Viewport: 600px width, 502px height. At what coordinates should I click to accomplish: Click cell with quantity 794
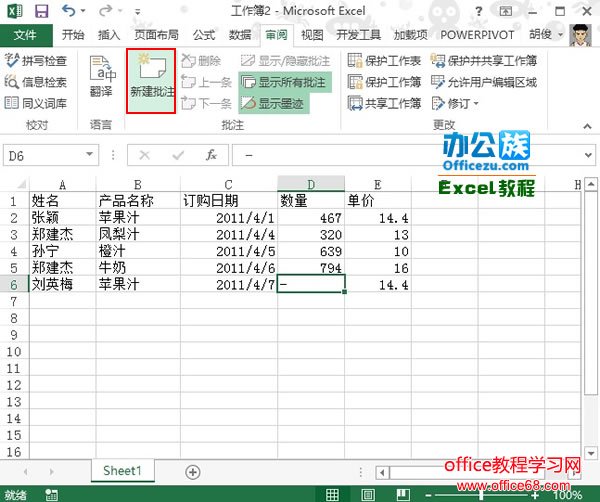[311, 267]
